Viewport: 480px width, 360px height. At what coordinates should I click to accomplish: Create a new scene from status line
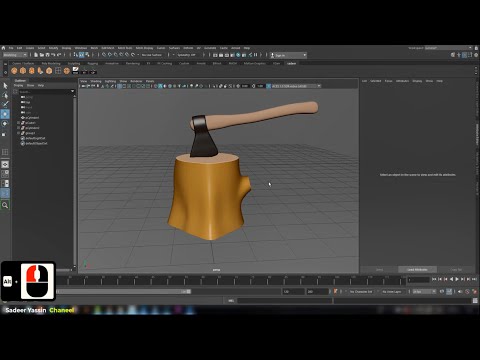pos(36,55)
